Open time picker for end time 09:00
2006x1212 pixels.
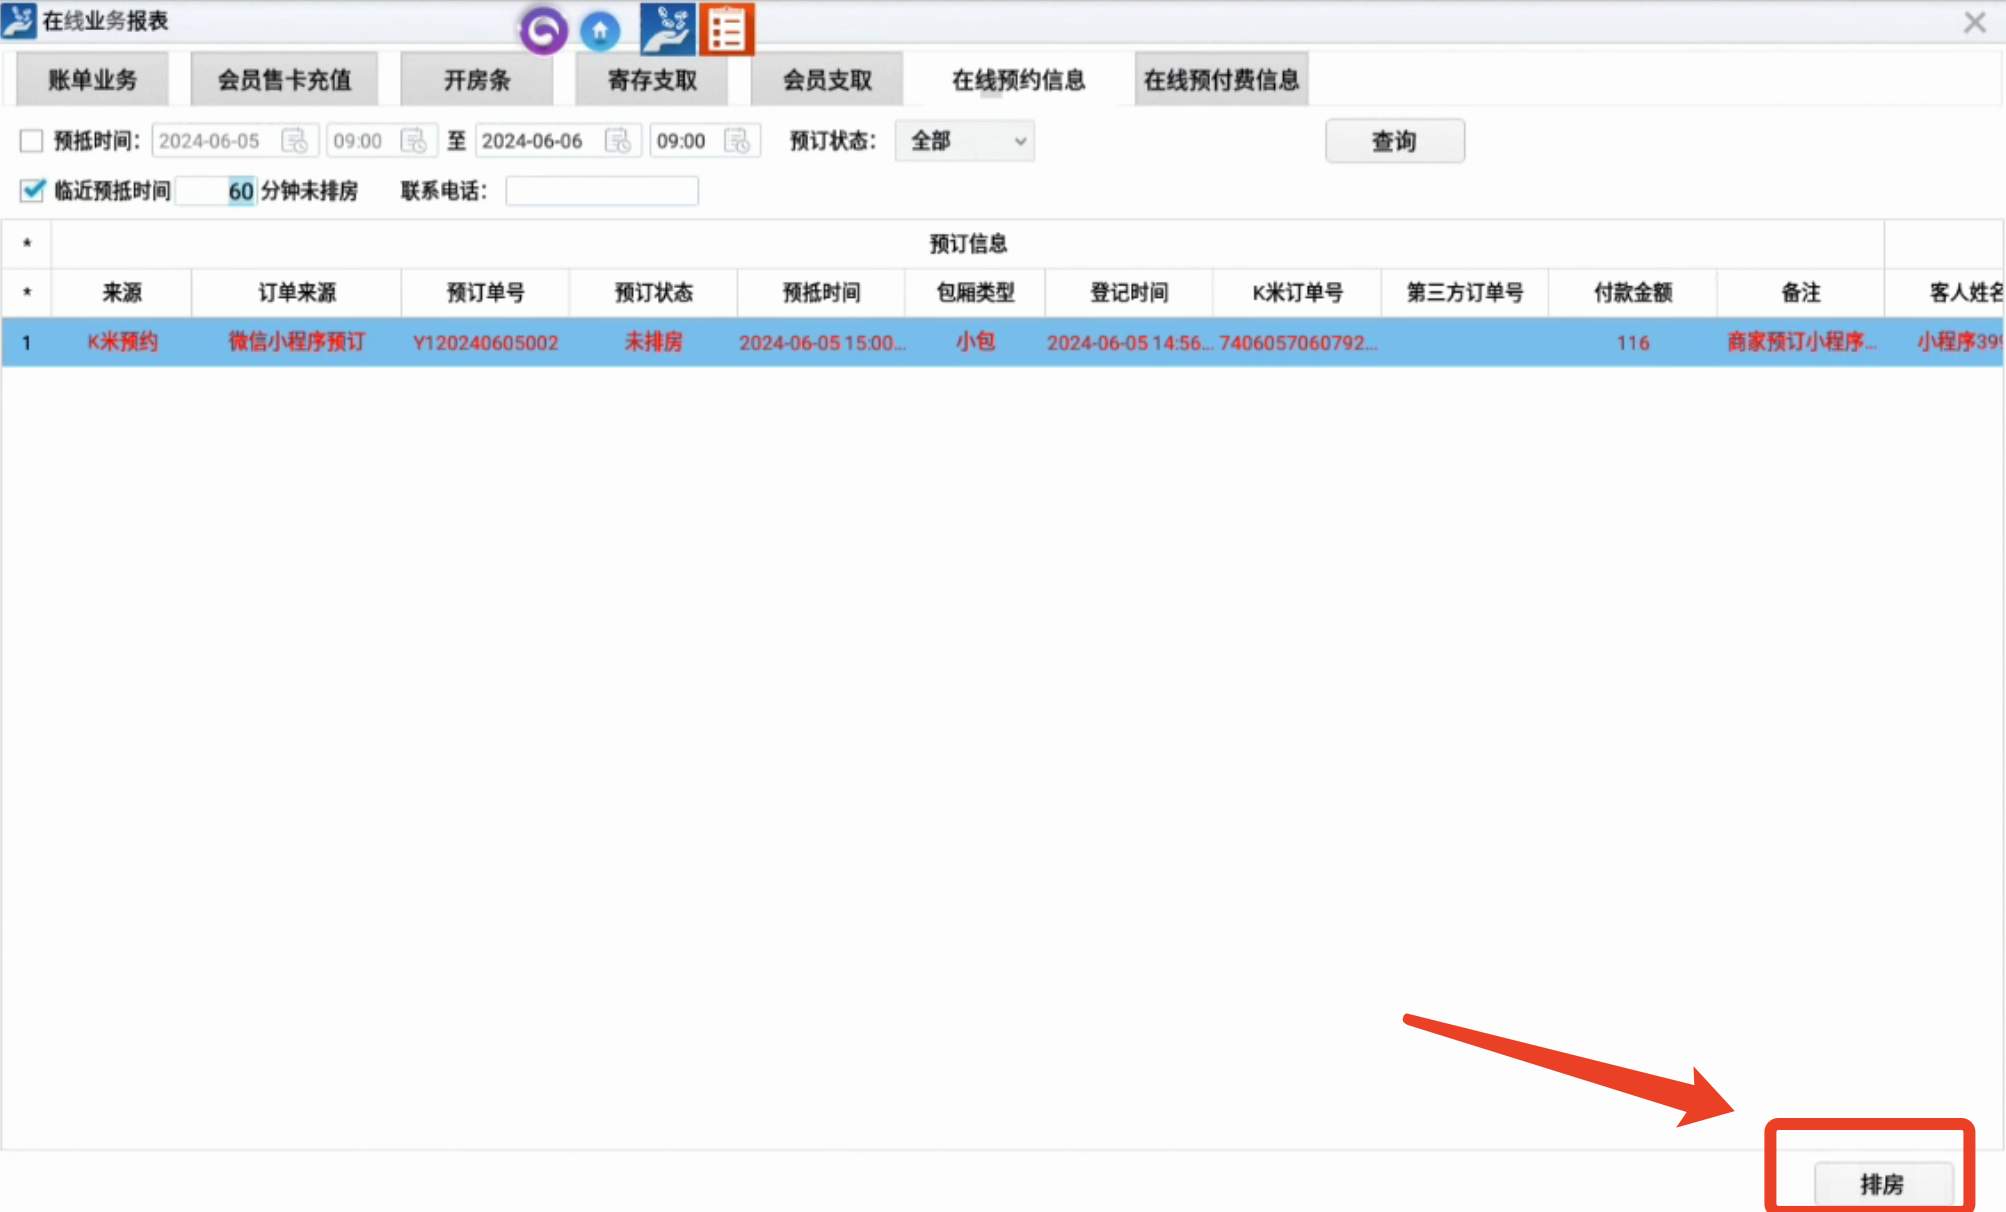[737, 141]
